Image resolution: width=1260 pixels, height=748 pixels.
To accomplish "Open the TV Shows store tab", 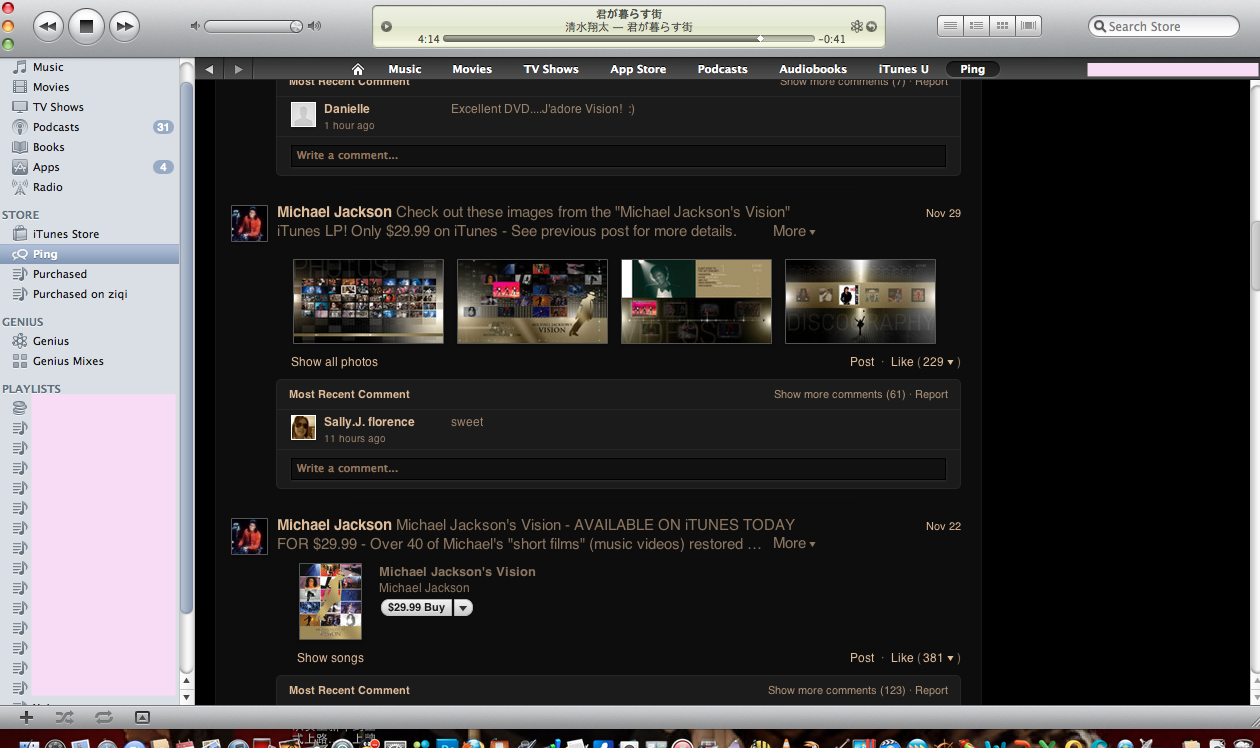I will (551, 69).
